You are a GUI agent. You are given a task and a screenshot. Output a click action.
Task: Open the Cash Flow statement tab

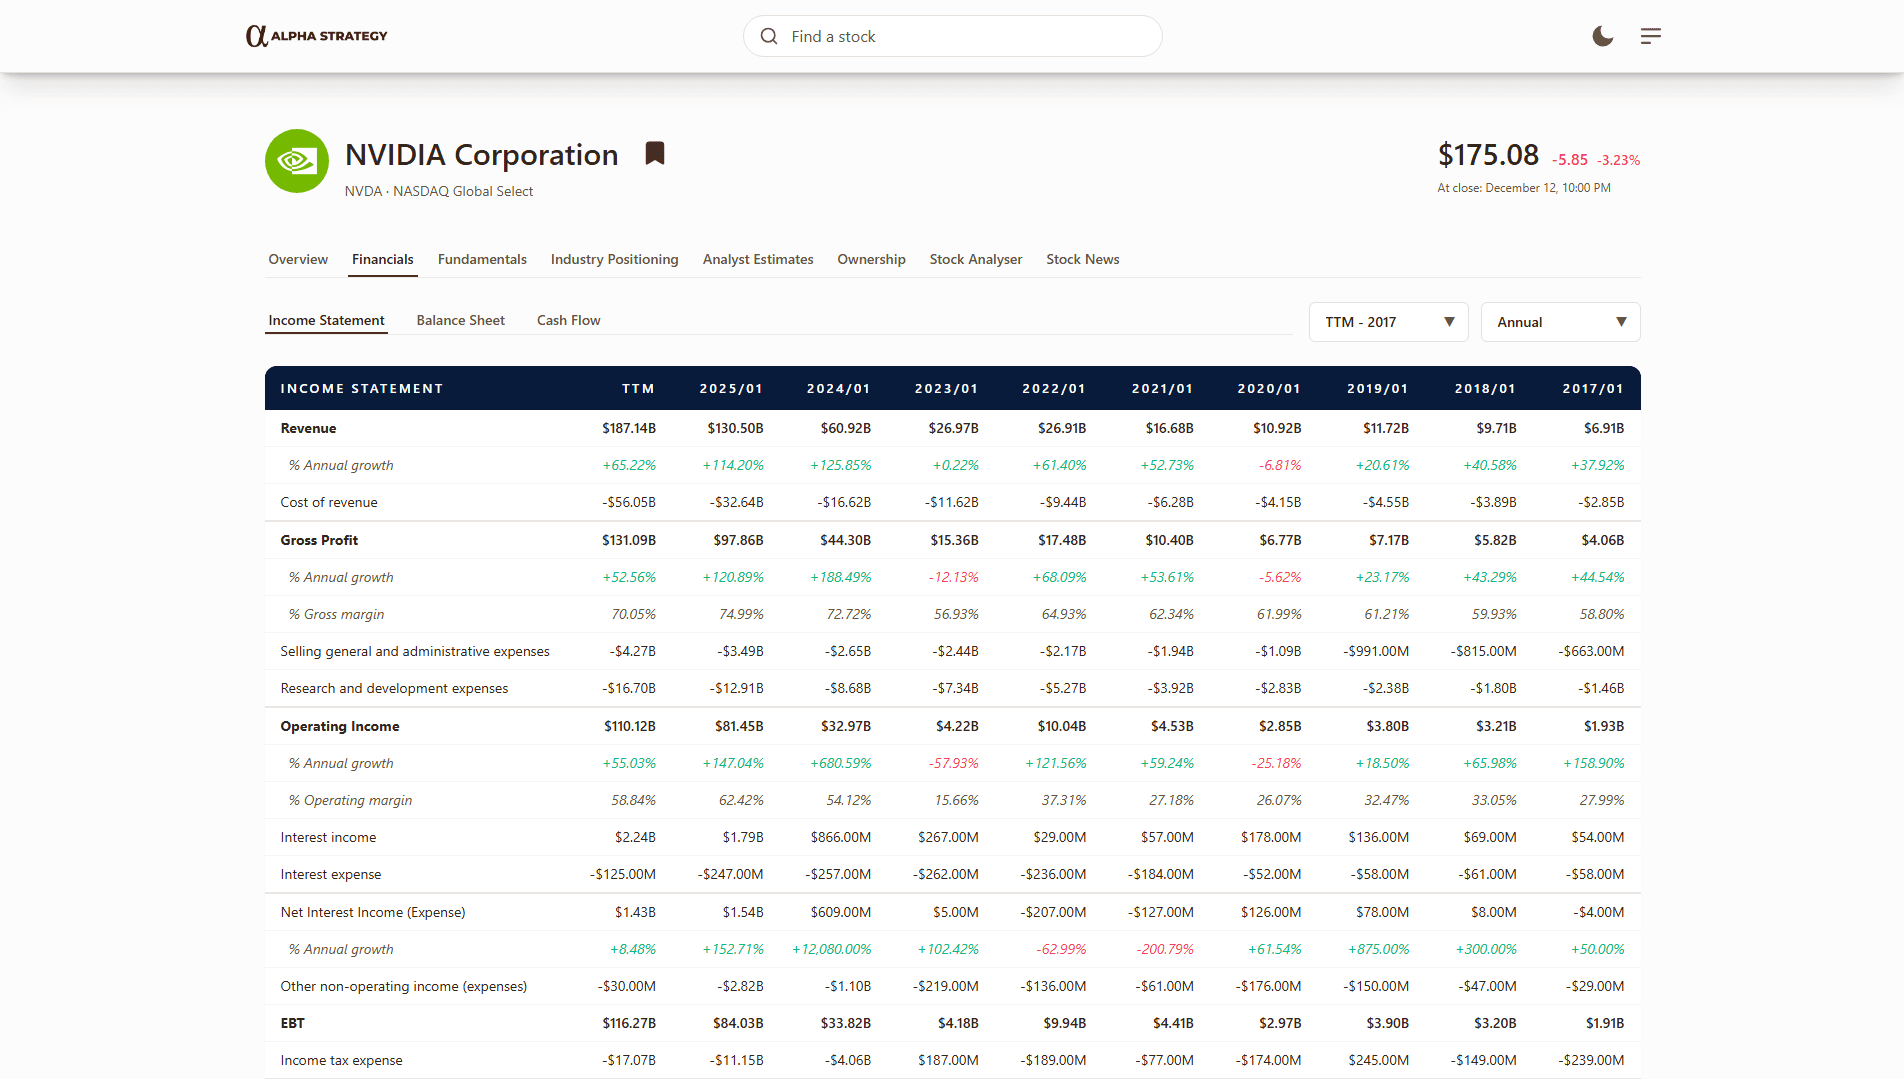pos(568,320)
